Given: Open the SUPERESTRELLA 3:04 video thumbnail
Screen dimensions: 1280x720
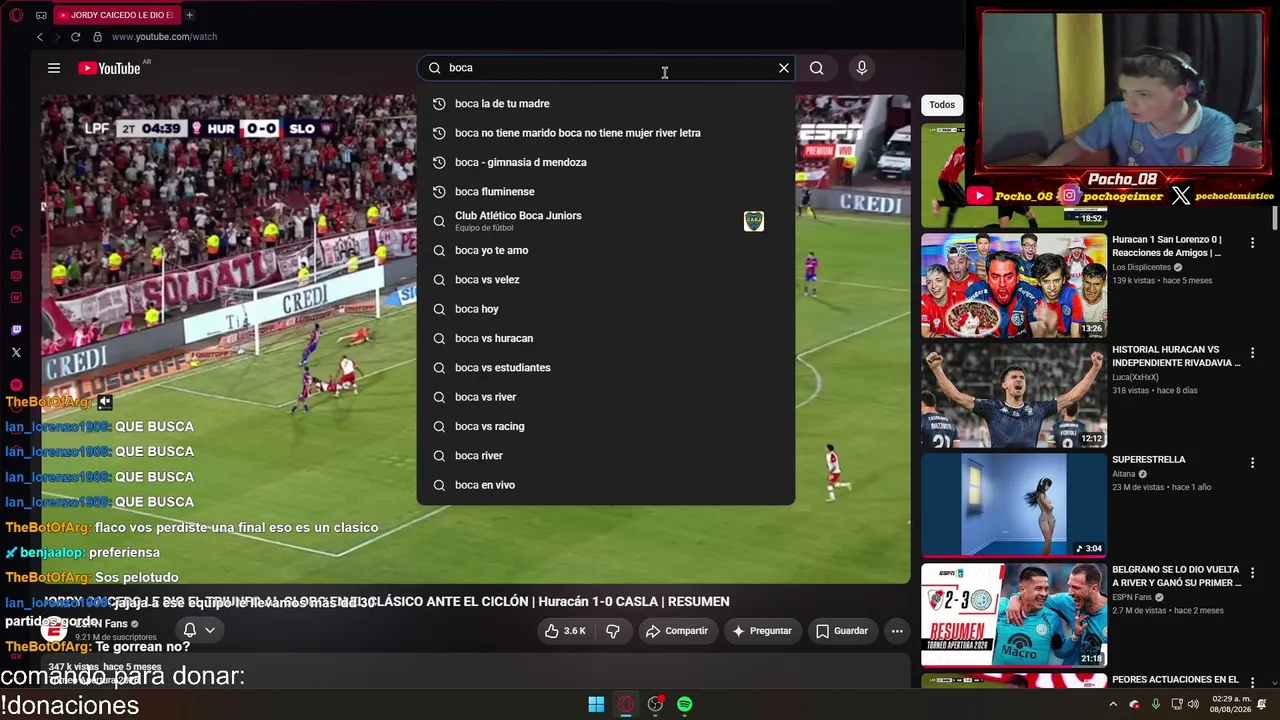Looking at the screenshot, I should pos(1014,506).
